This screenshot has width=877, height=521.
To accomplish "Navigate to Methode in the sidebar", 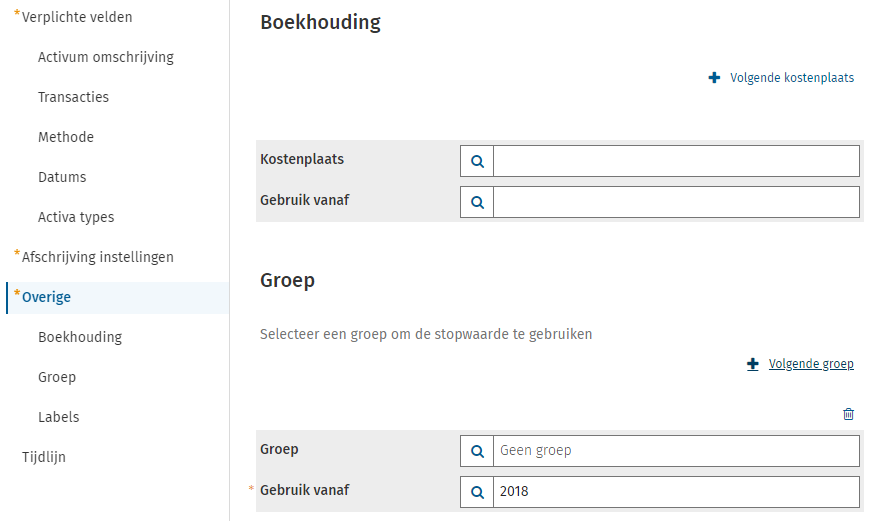I will pyautogui.click(x=66, y=137).
